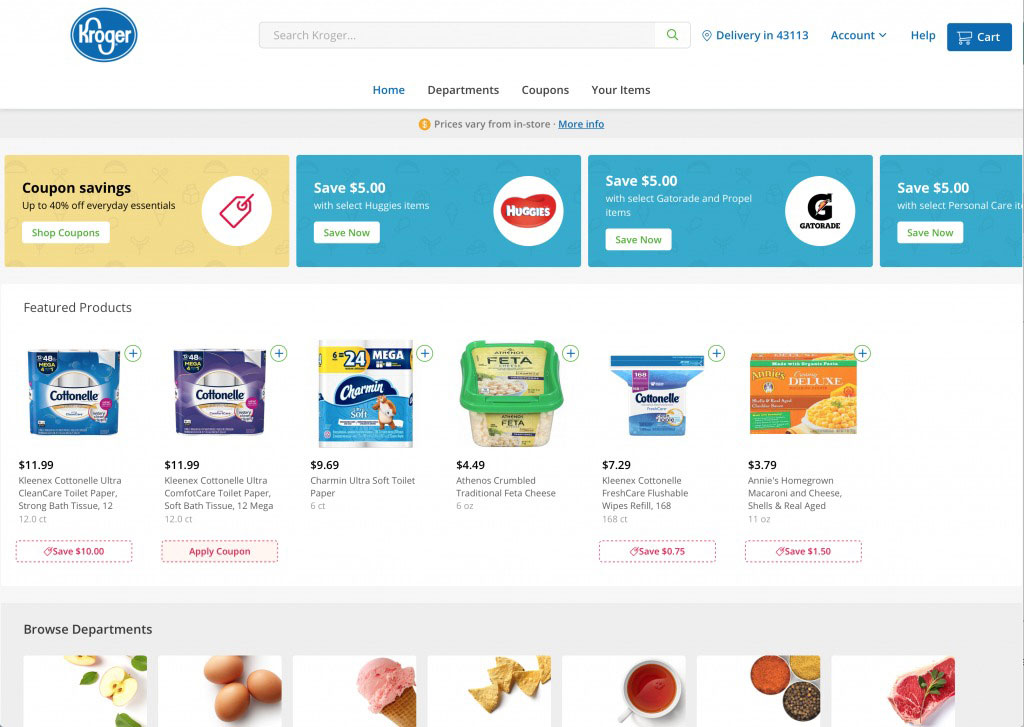Click in the Search Kroger field
This screenshot has height=727, width=1024.
pyautogui.click(x=457, y=35)
